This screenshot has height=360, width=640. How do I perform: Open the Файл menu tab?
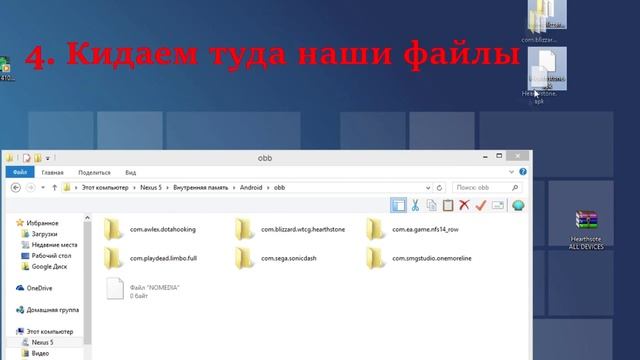click(20, 172)
